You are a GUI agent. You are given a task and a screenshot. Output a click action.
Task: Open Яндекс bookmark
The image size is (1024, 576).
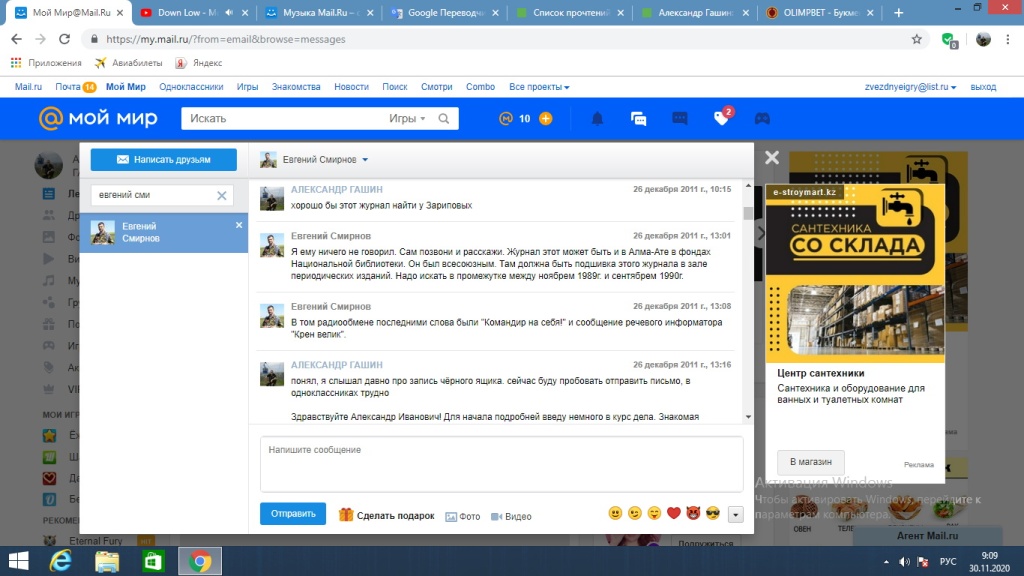tap(199, 63)
